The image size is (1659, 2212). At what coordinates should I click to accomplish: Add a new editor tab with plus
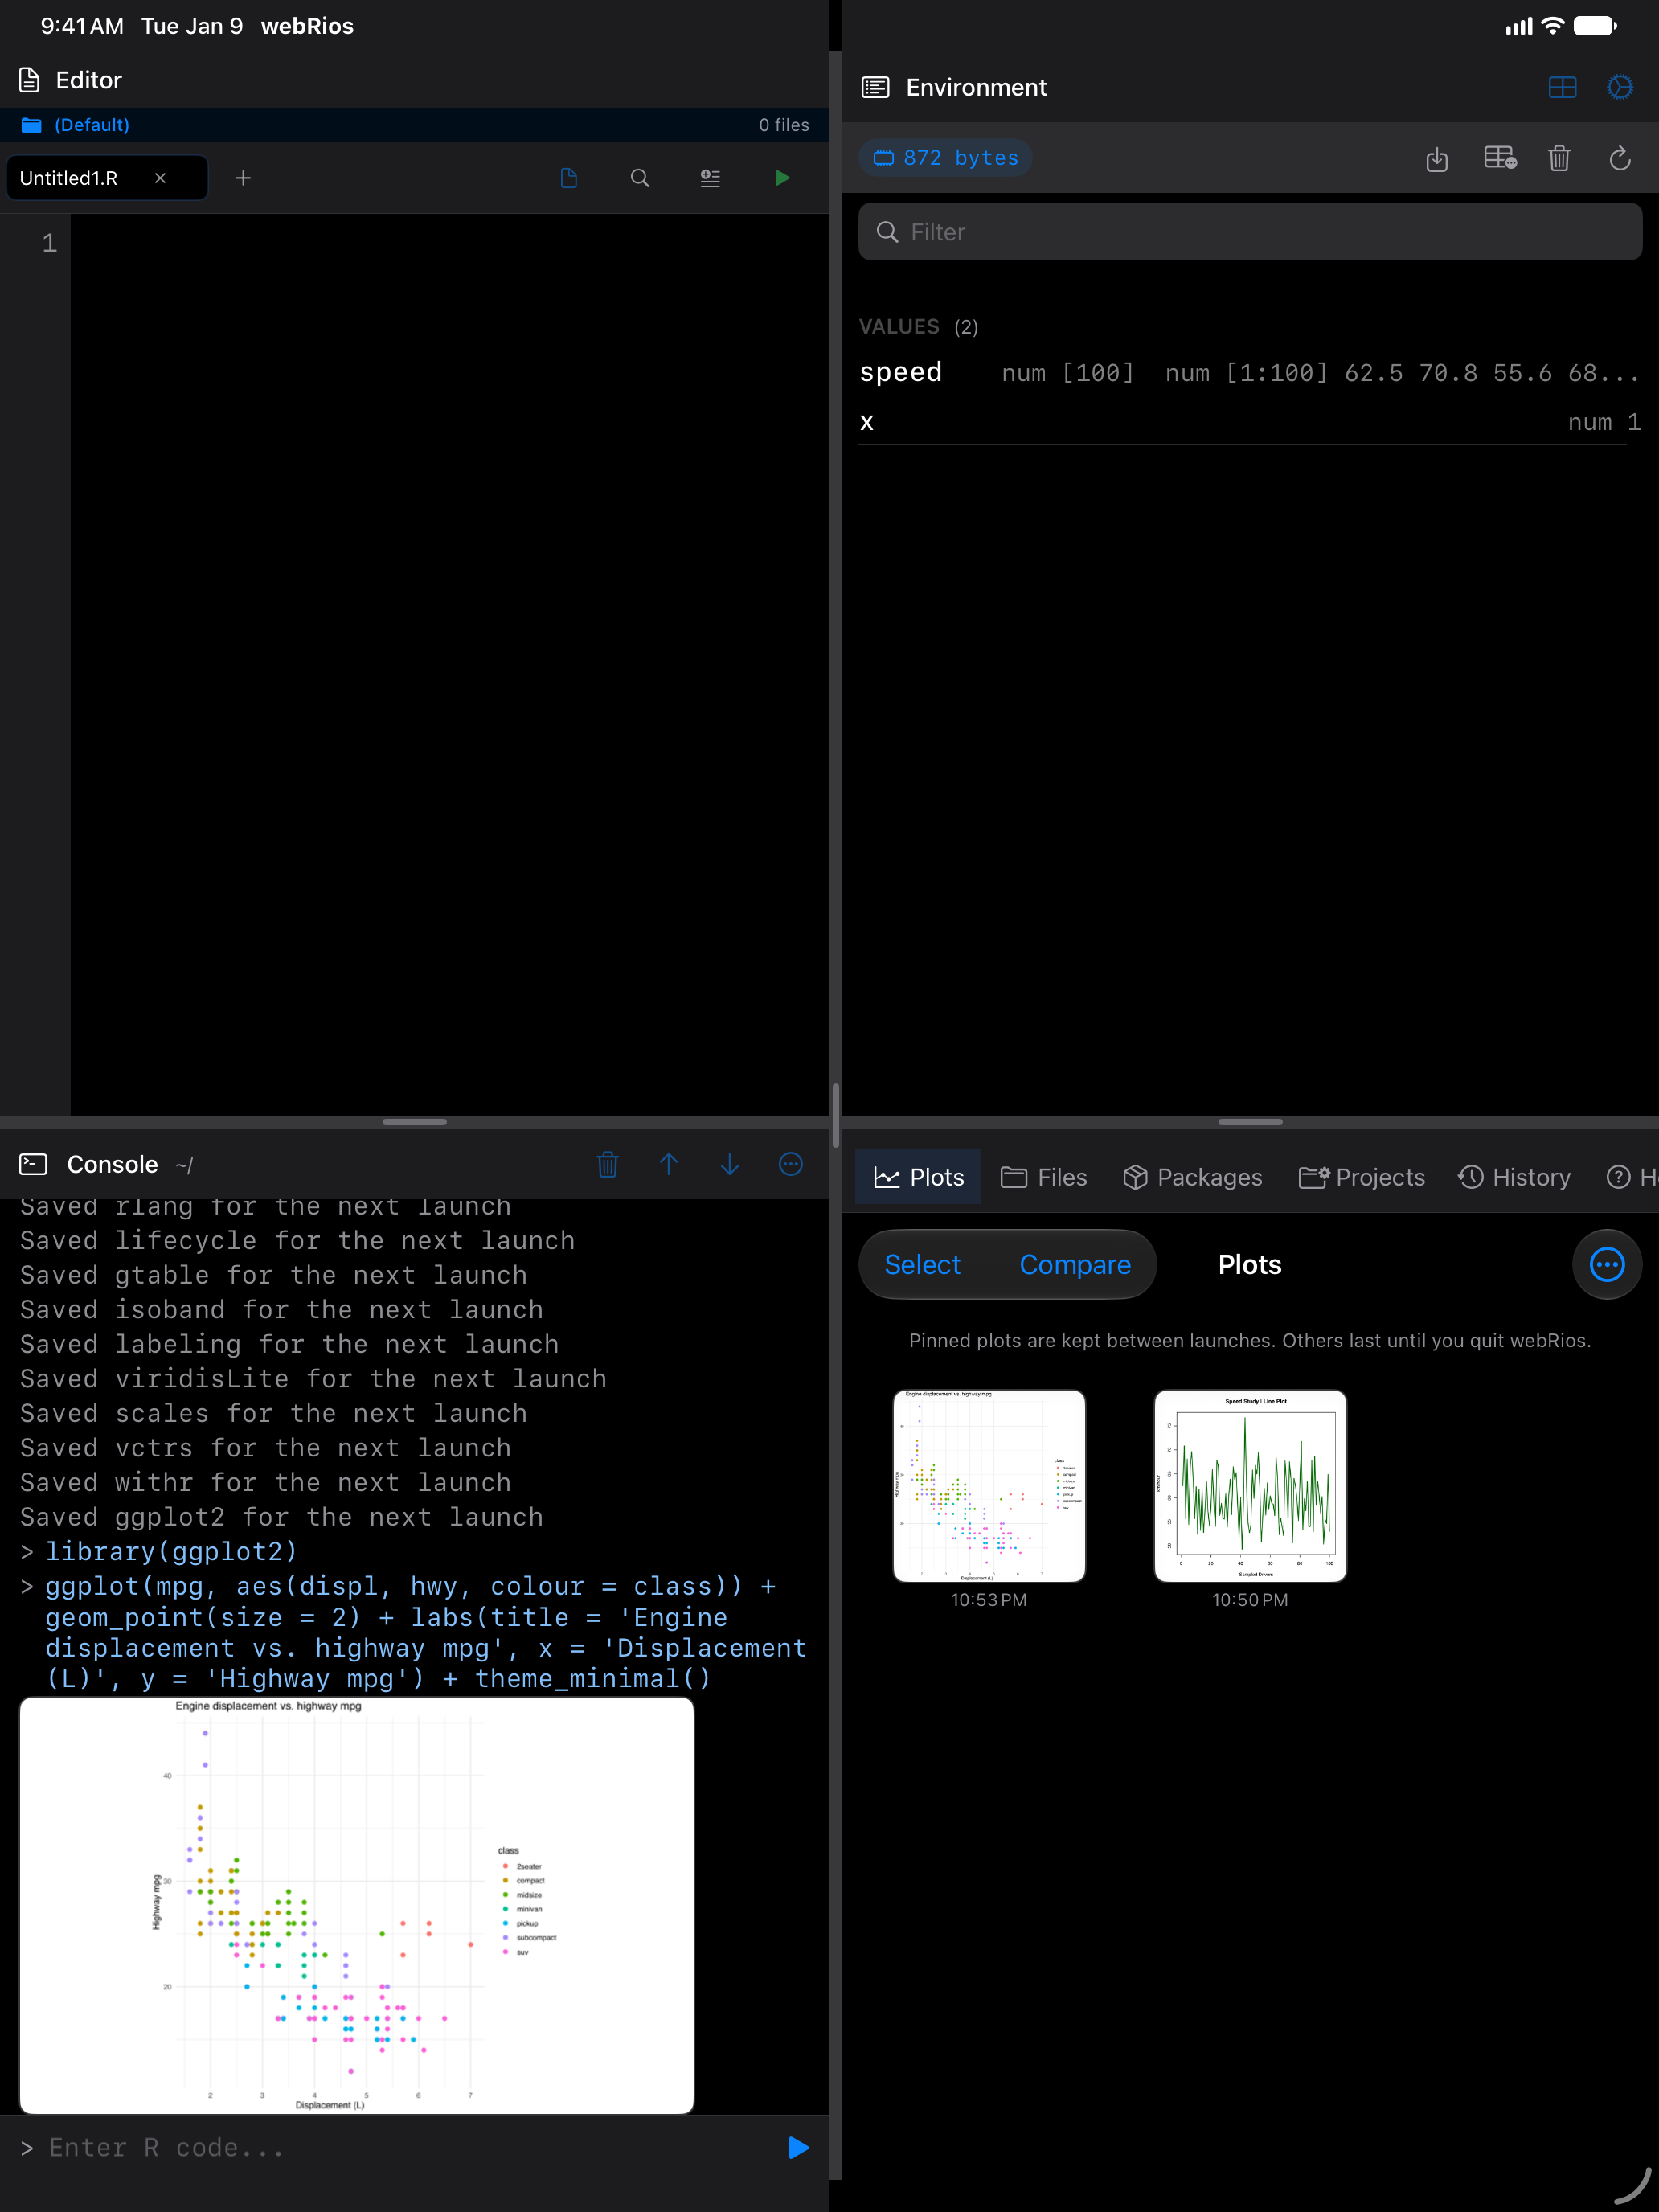click(243, 178)
